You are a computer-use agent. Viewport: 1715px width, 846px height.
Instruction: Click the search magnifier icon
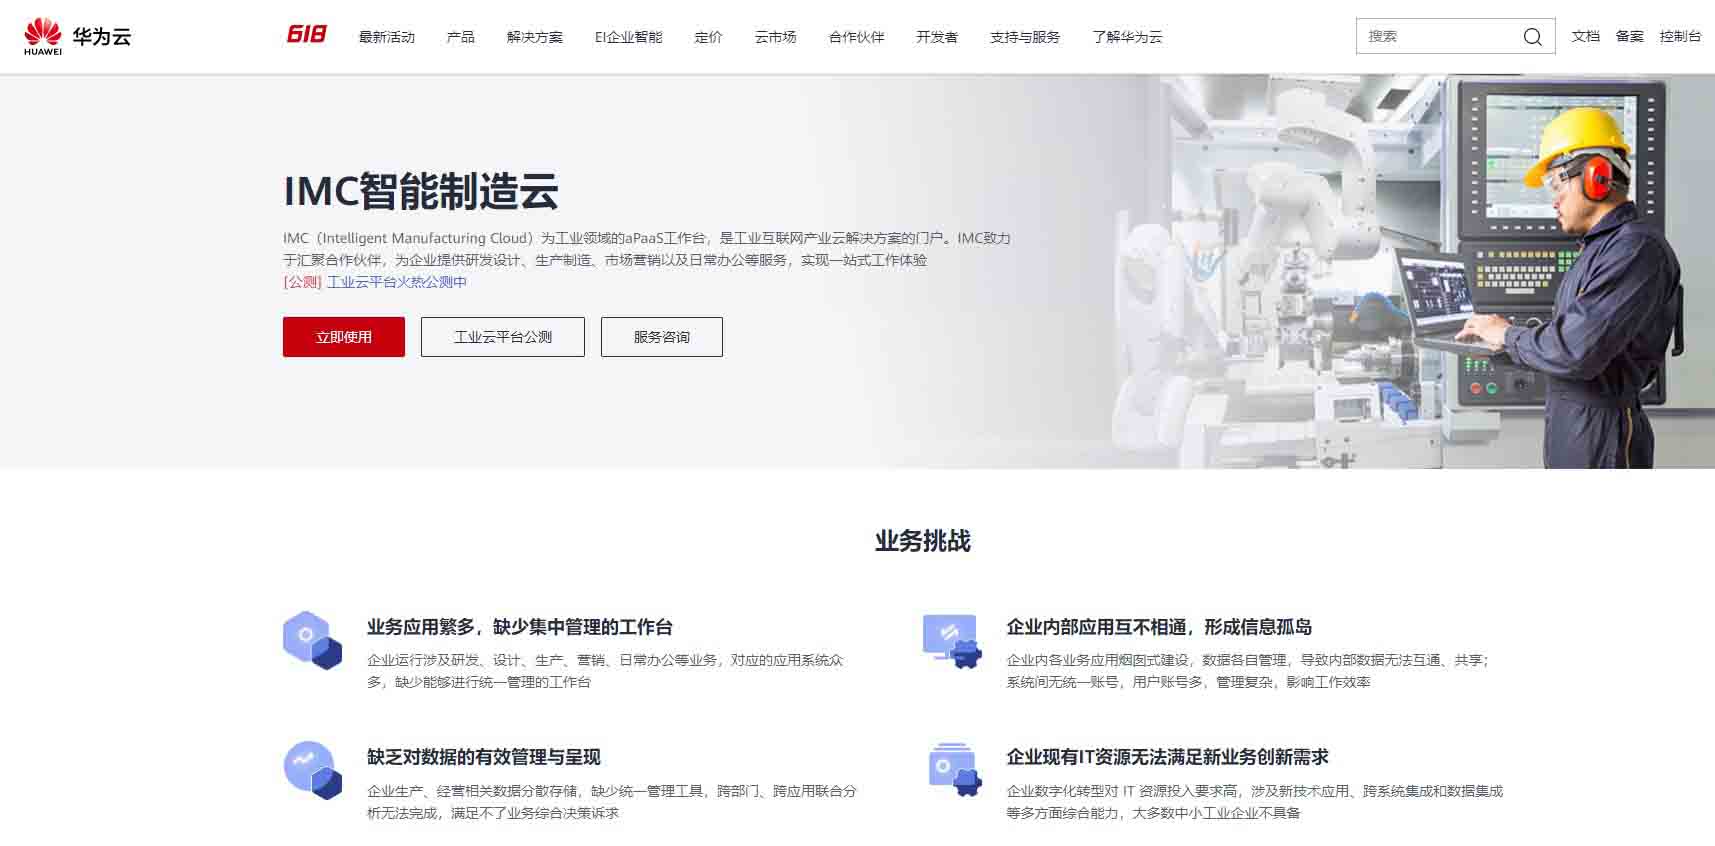[x=1532, y=37]
